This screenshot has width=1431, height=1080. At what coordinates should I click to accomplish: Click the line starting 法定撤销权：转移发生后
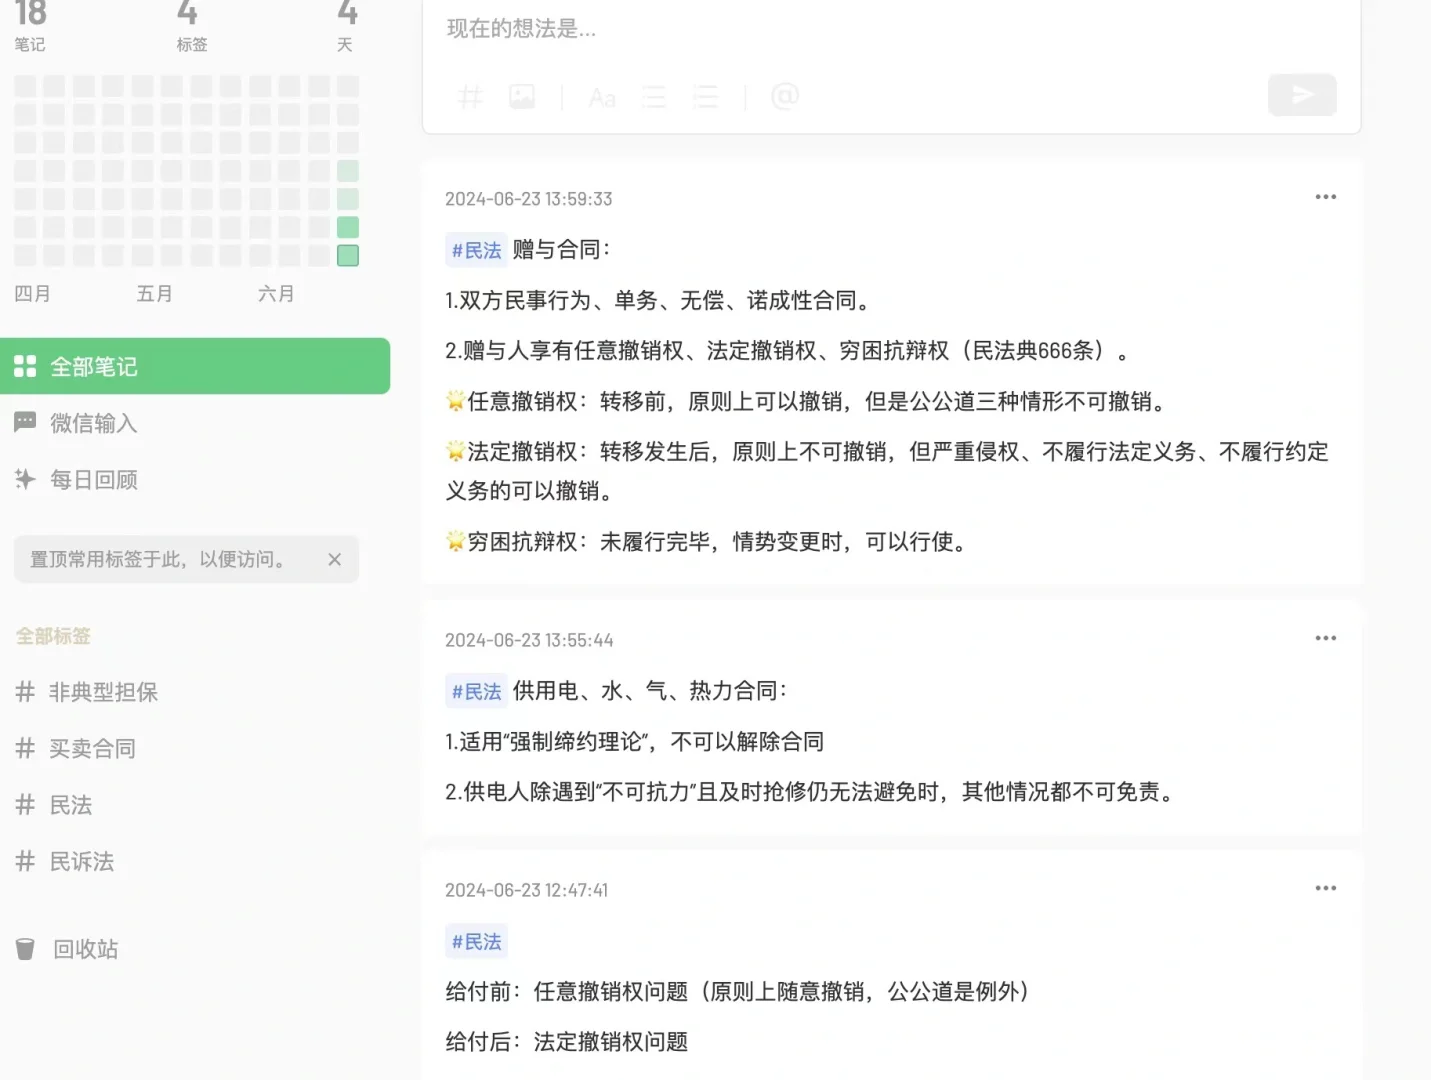tap(887, 471)
